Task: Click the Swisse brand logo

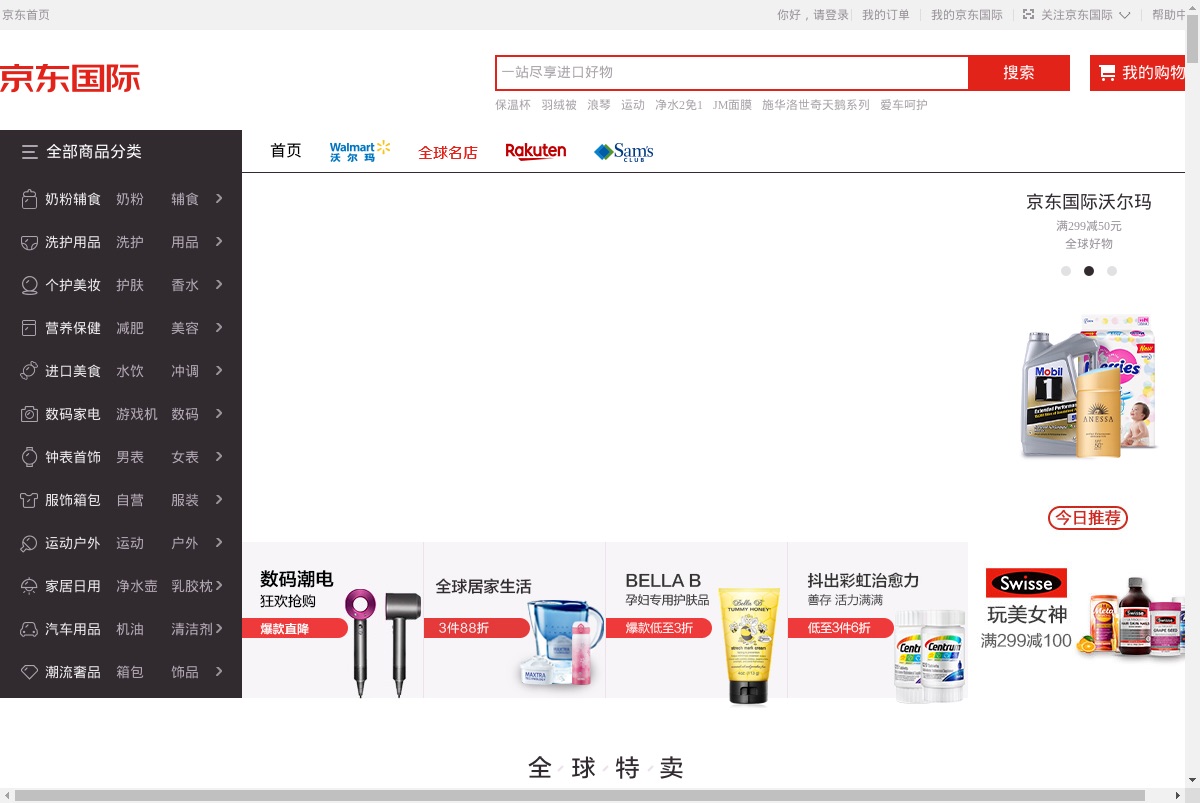Action: [x=1026, y=583]
